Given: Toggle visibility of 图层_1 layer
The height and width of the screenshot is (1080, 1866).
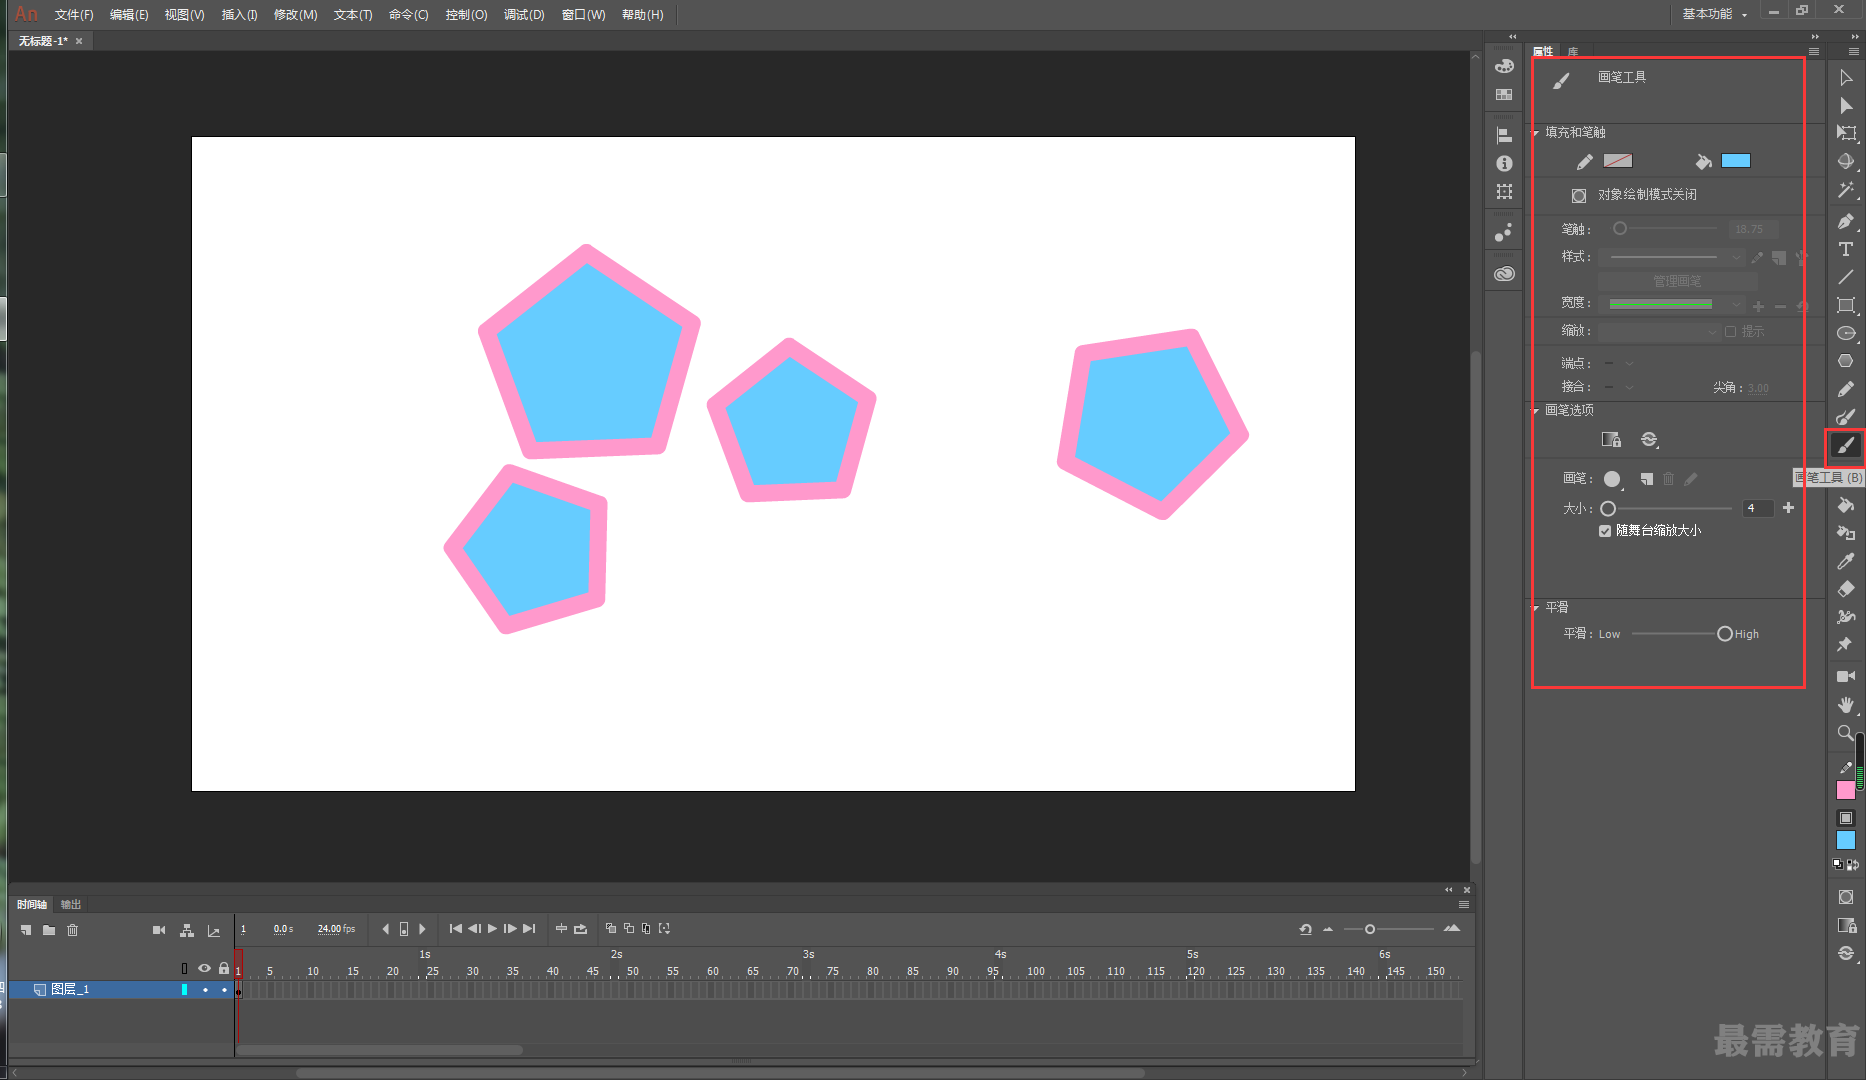Looking at the screenshot, I should [x=205, y=990].
